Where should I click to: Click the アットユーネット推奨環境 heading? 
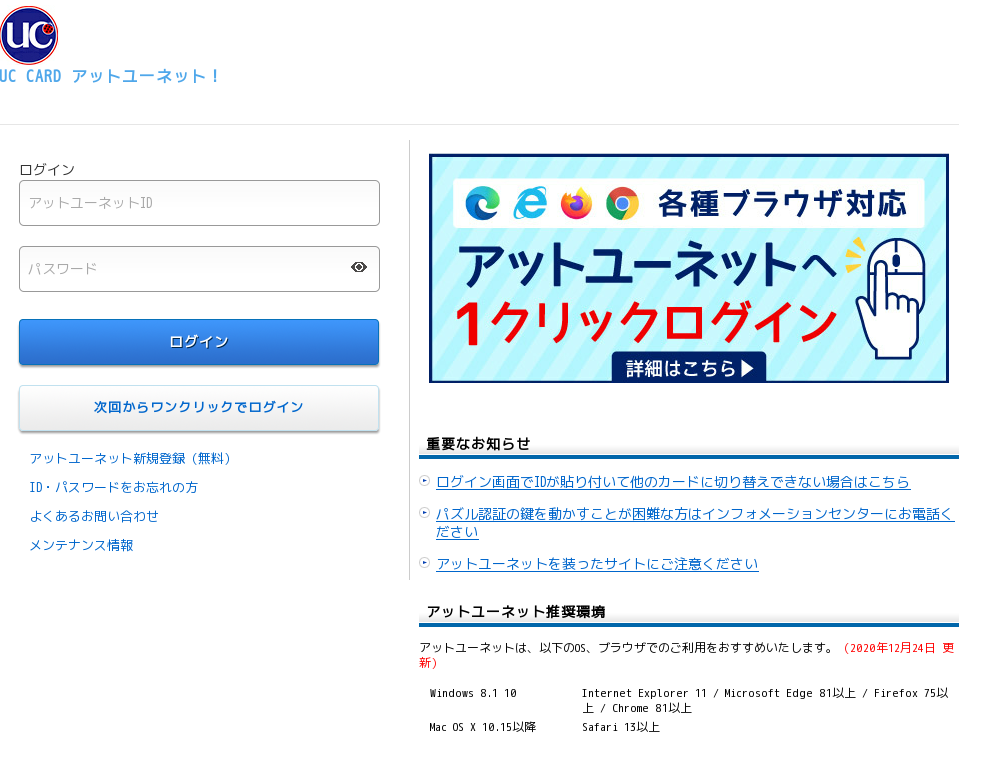pyautogui.click(x=516, y=612)
